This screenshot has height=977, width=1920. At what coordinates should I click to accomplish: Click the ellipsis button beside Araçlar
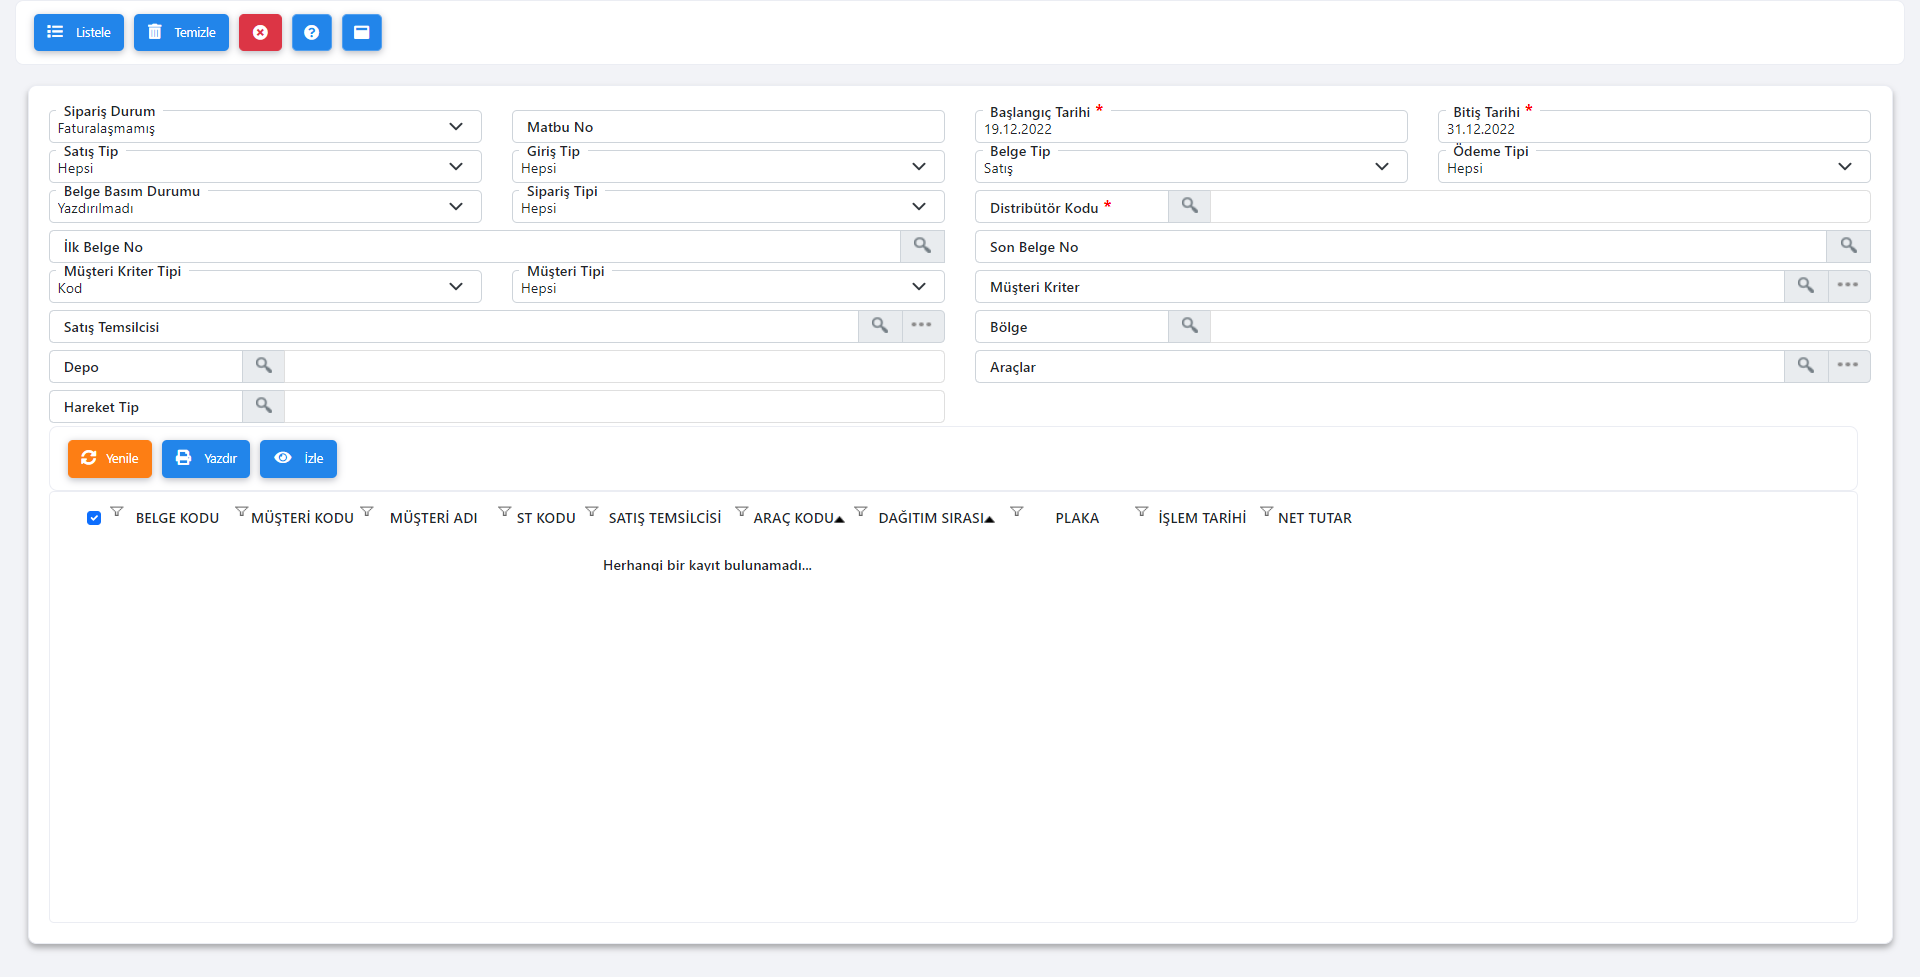pyautogui.click(x=1848, y=366)
